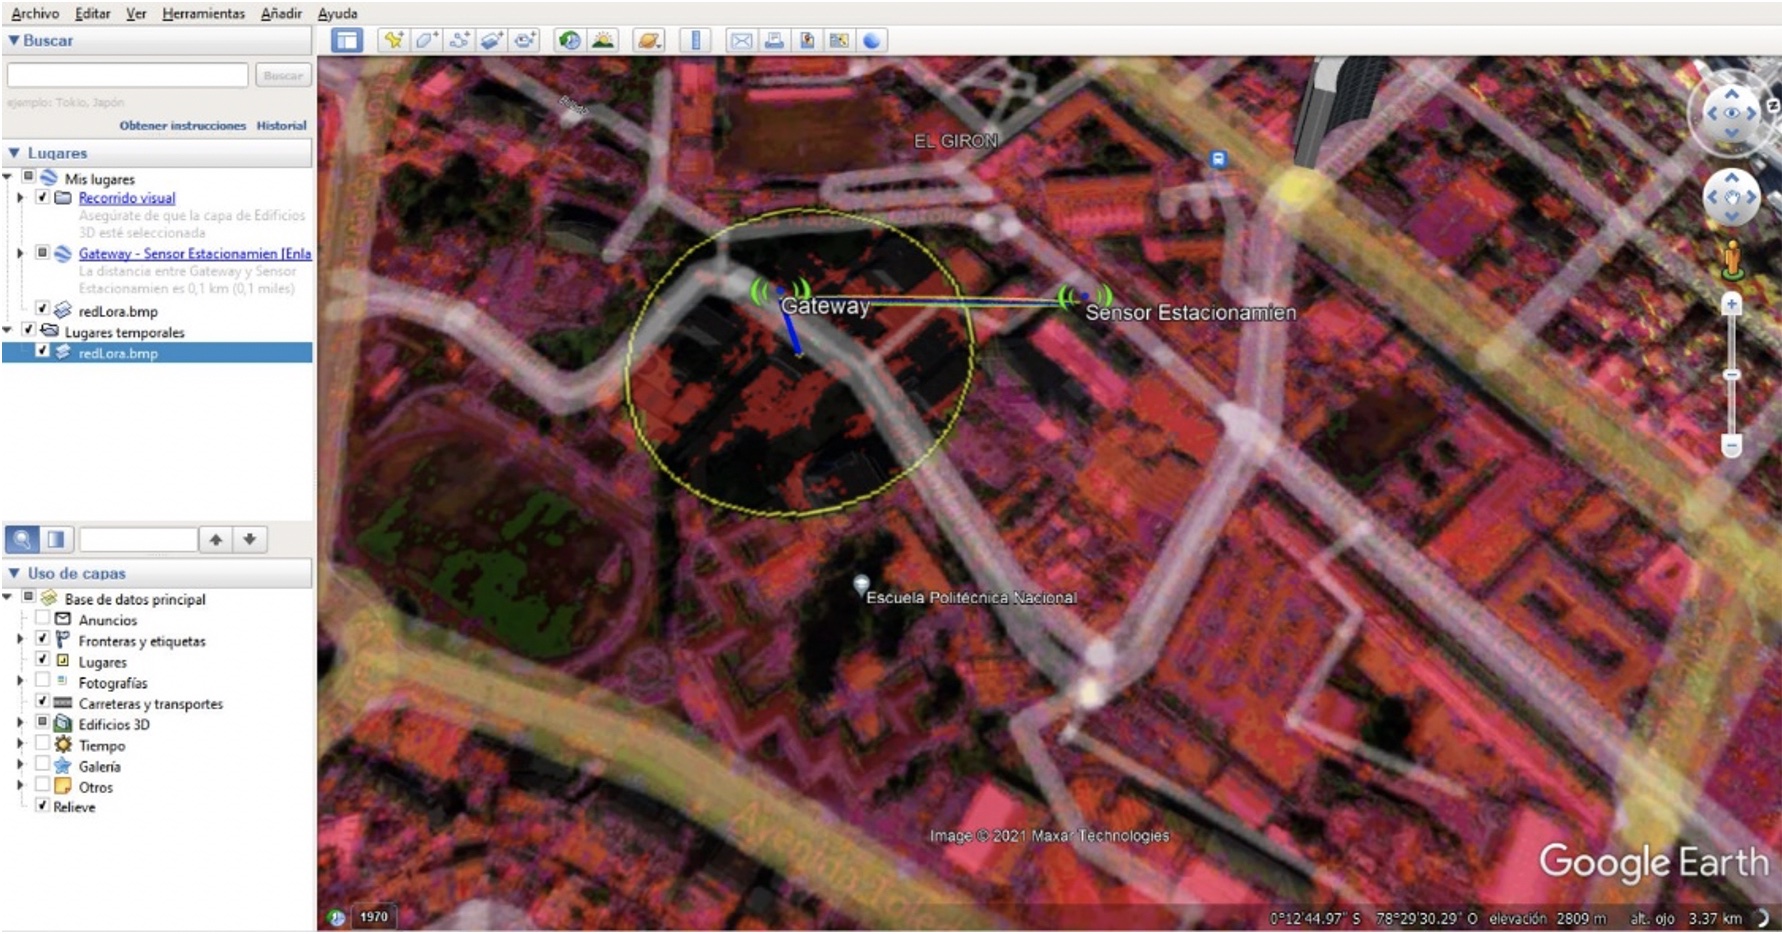Click in the Buscar search input field
This screenshot has width=1782, height=934.
click(x=127, y=75)
